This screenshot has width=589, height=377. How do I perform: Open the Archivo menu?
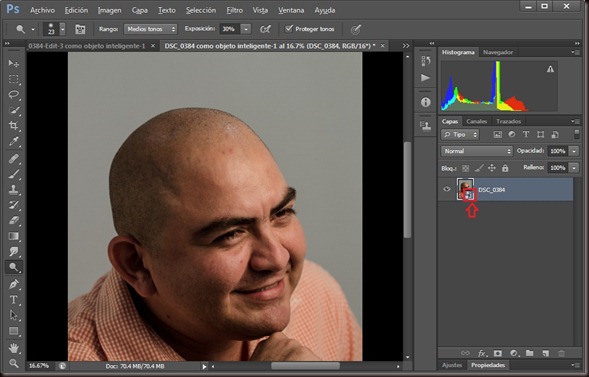(x=42, y=11)
